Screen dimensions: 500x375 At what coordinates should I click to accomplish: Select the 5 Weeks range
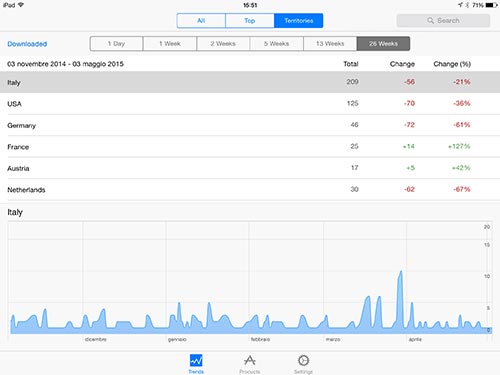pyautogui.click(x=276, y=44)
